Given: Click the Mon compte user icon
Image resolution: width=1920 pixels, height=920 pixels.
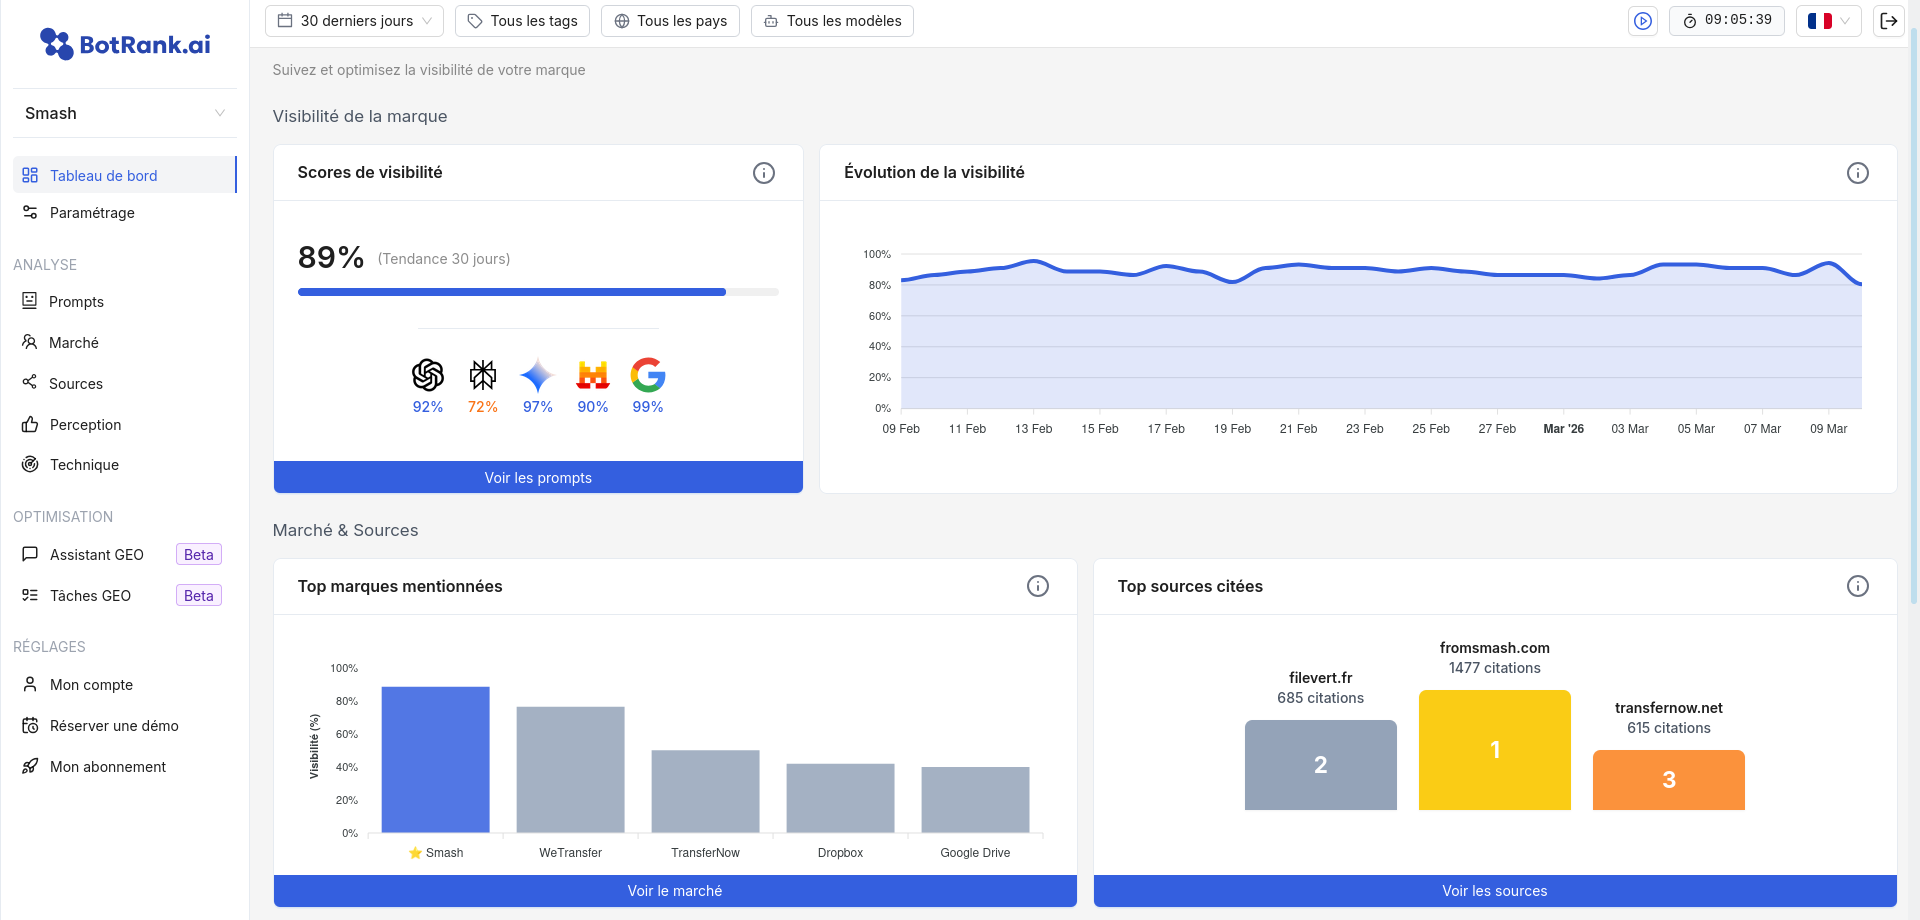Looking at the screenshot, I should pyautogui.click(x=30, y=684).
